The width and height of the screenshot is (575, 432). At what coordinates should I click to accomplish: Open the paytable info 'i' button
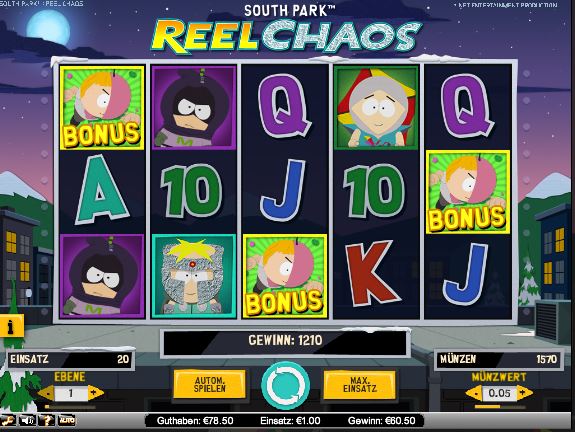click(12, 326)
